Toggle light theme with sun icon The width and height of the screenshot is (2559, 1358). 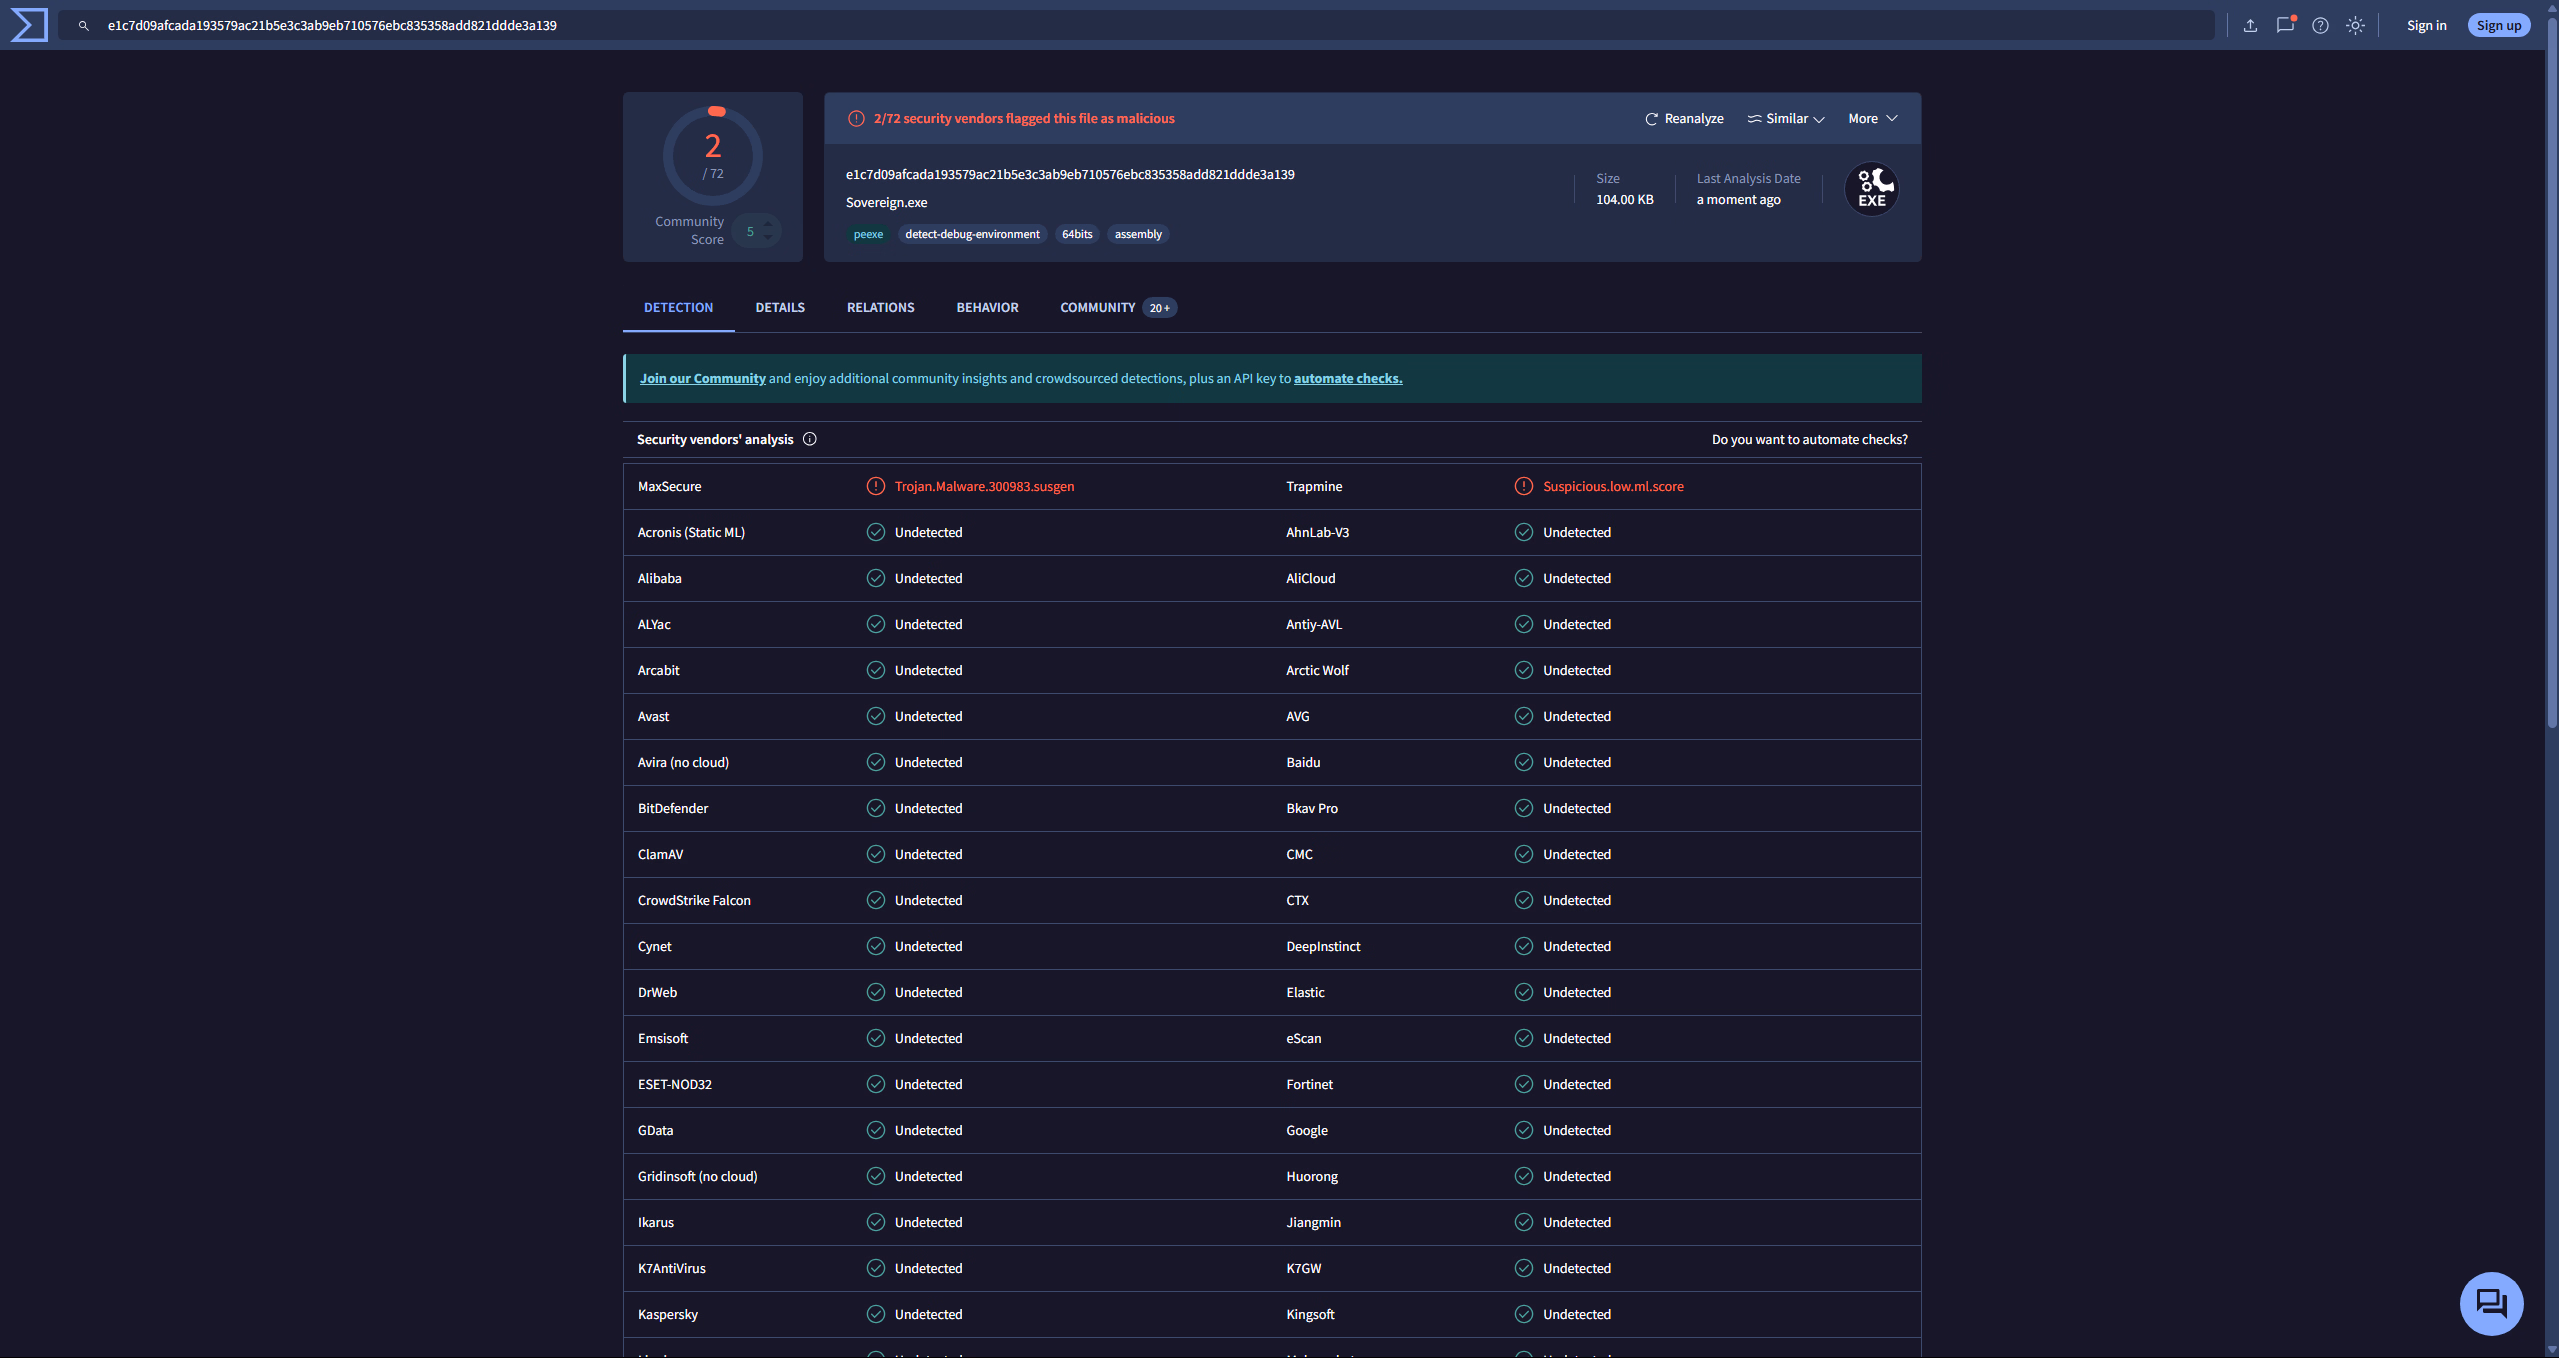[2355, 26]
